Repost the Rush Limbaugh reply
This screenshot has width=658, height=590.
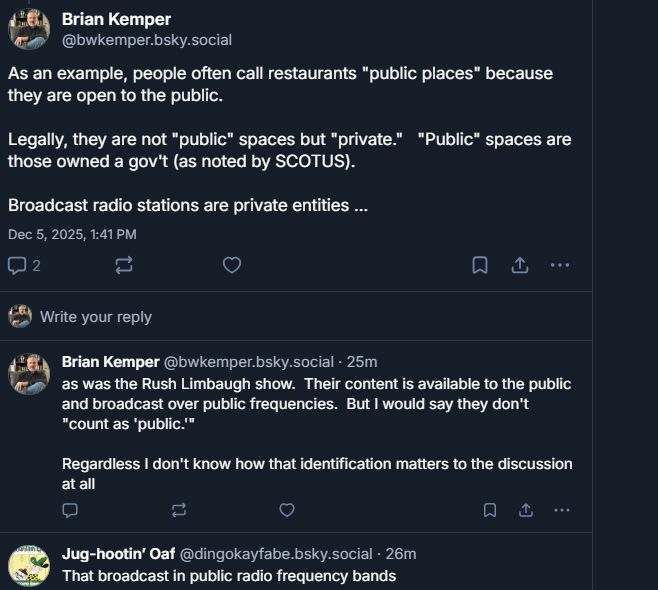(x=179, y=510)
